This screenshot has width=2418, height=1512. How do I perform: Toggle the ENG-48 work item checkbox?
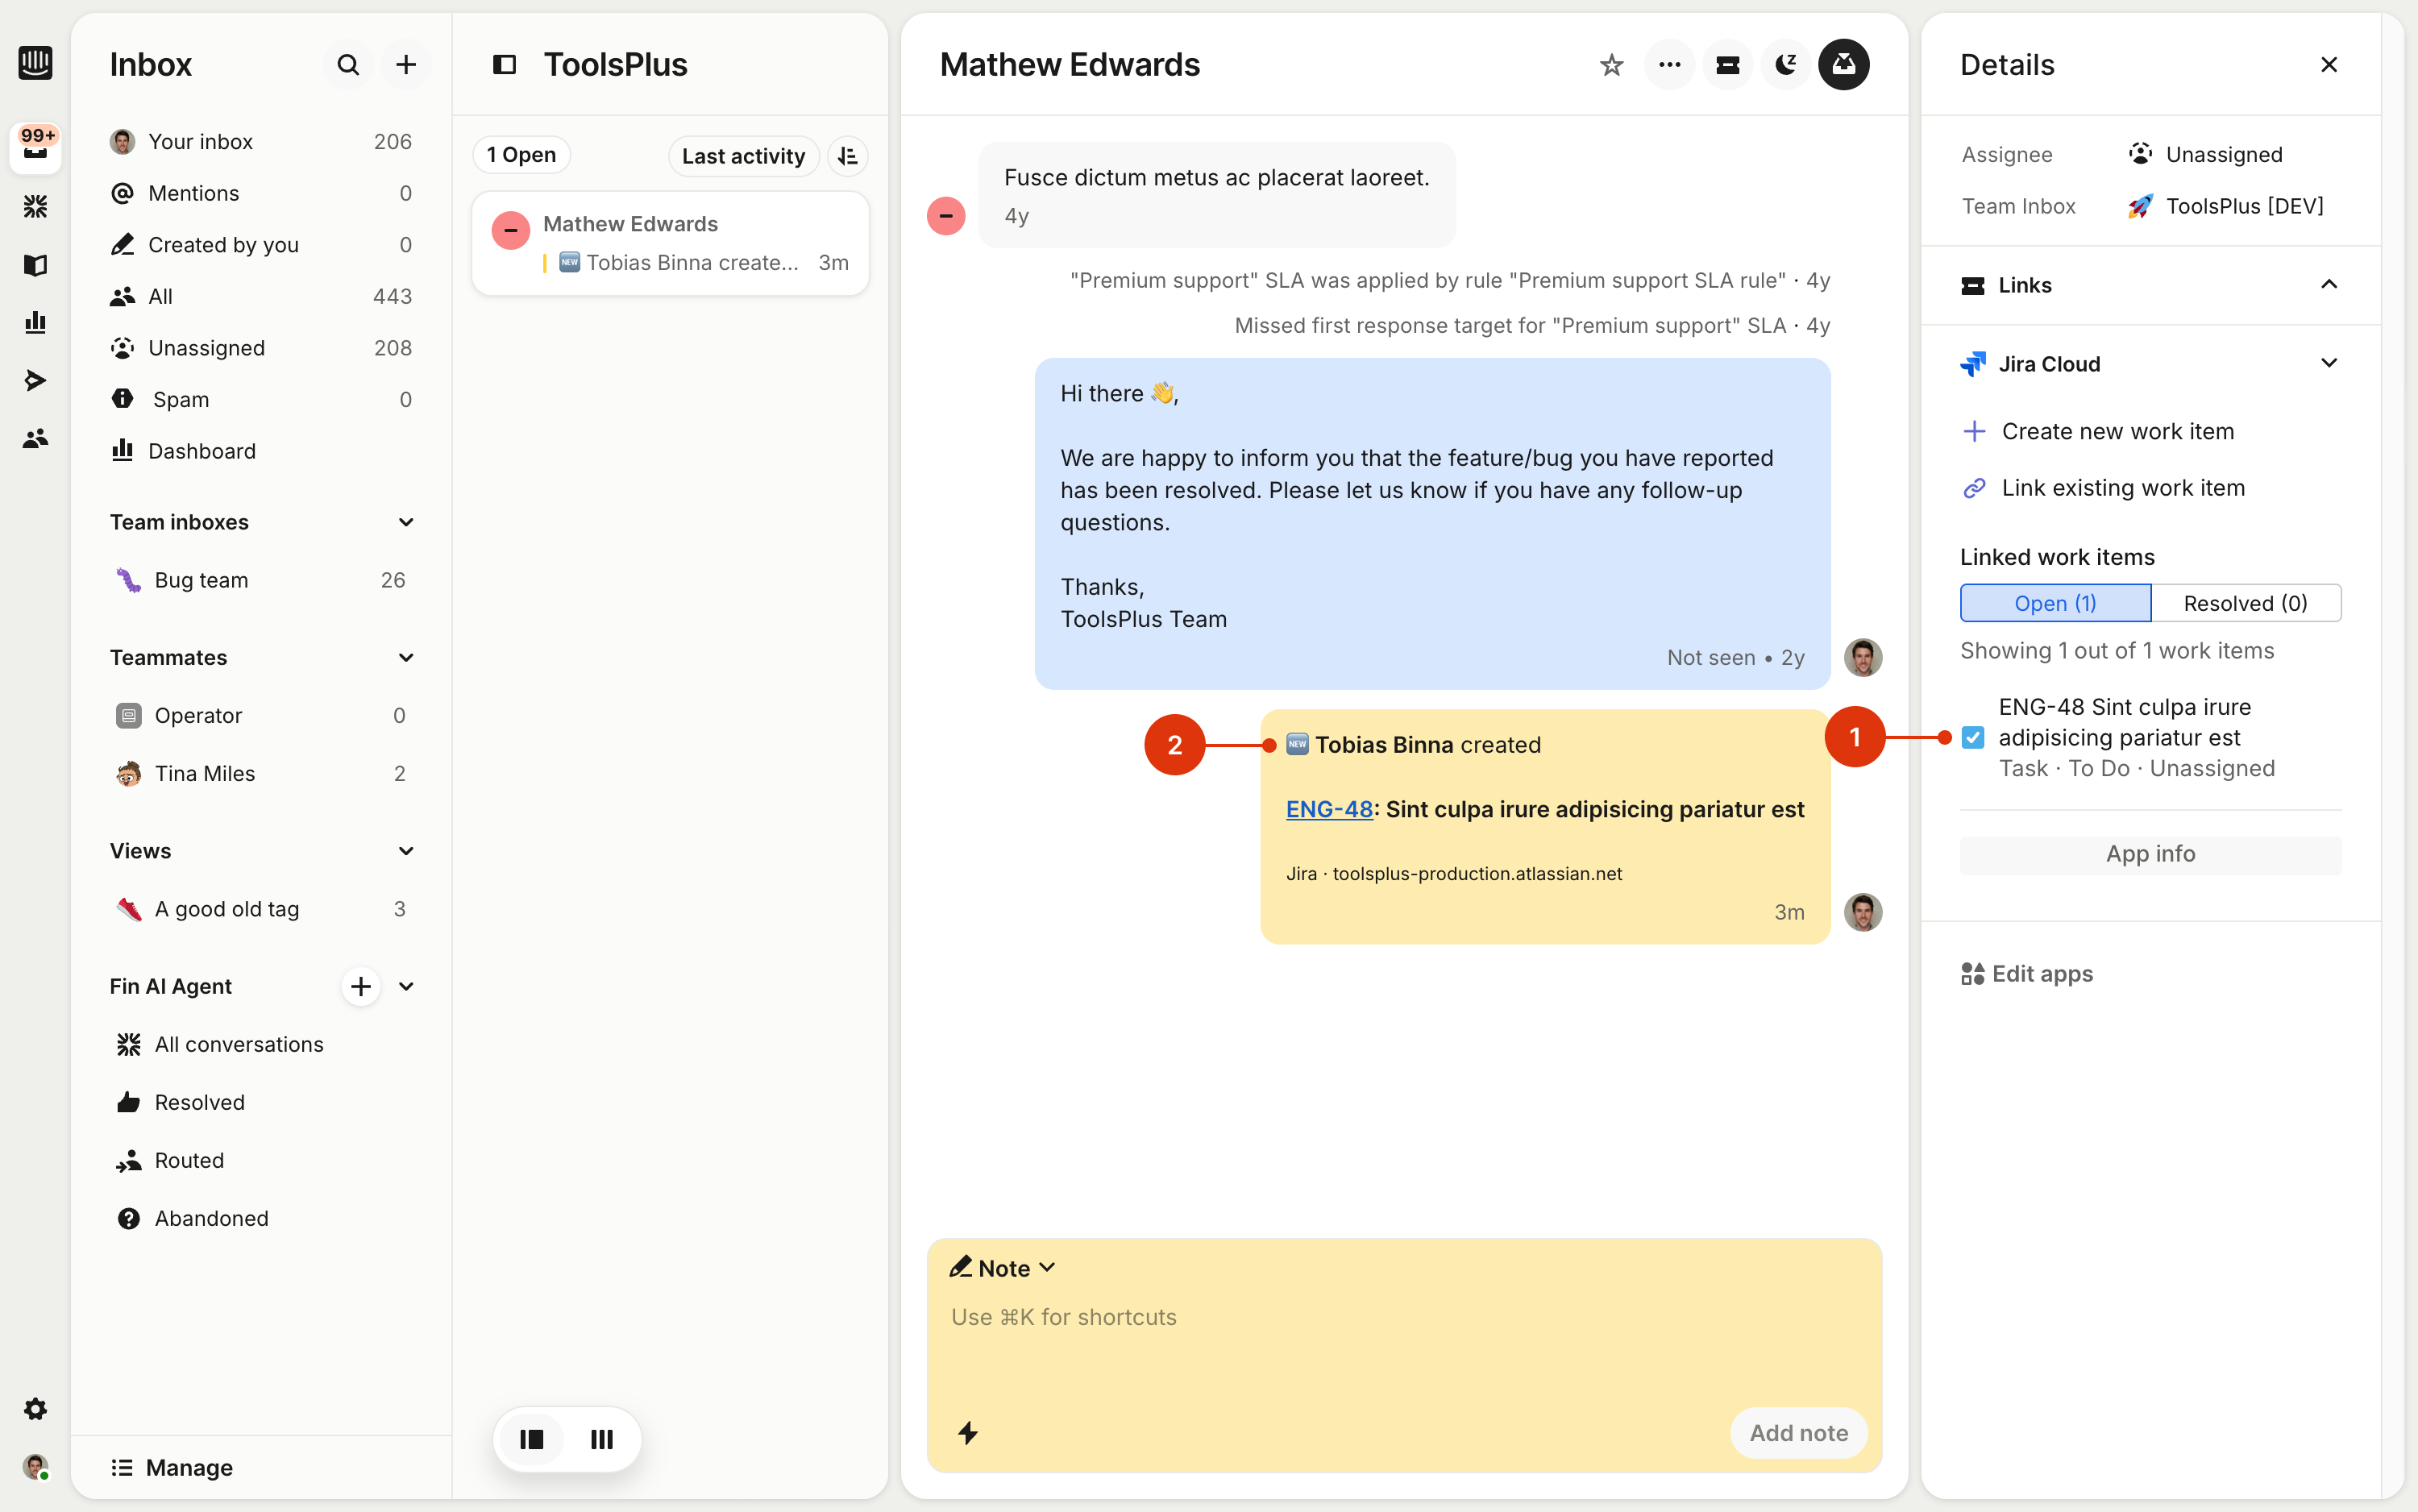(x=1972, y=738)
